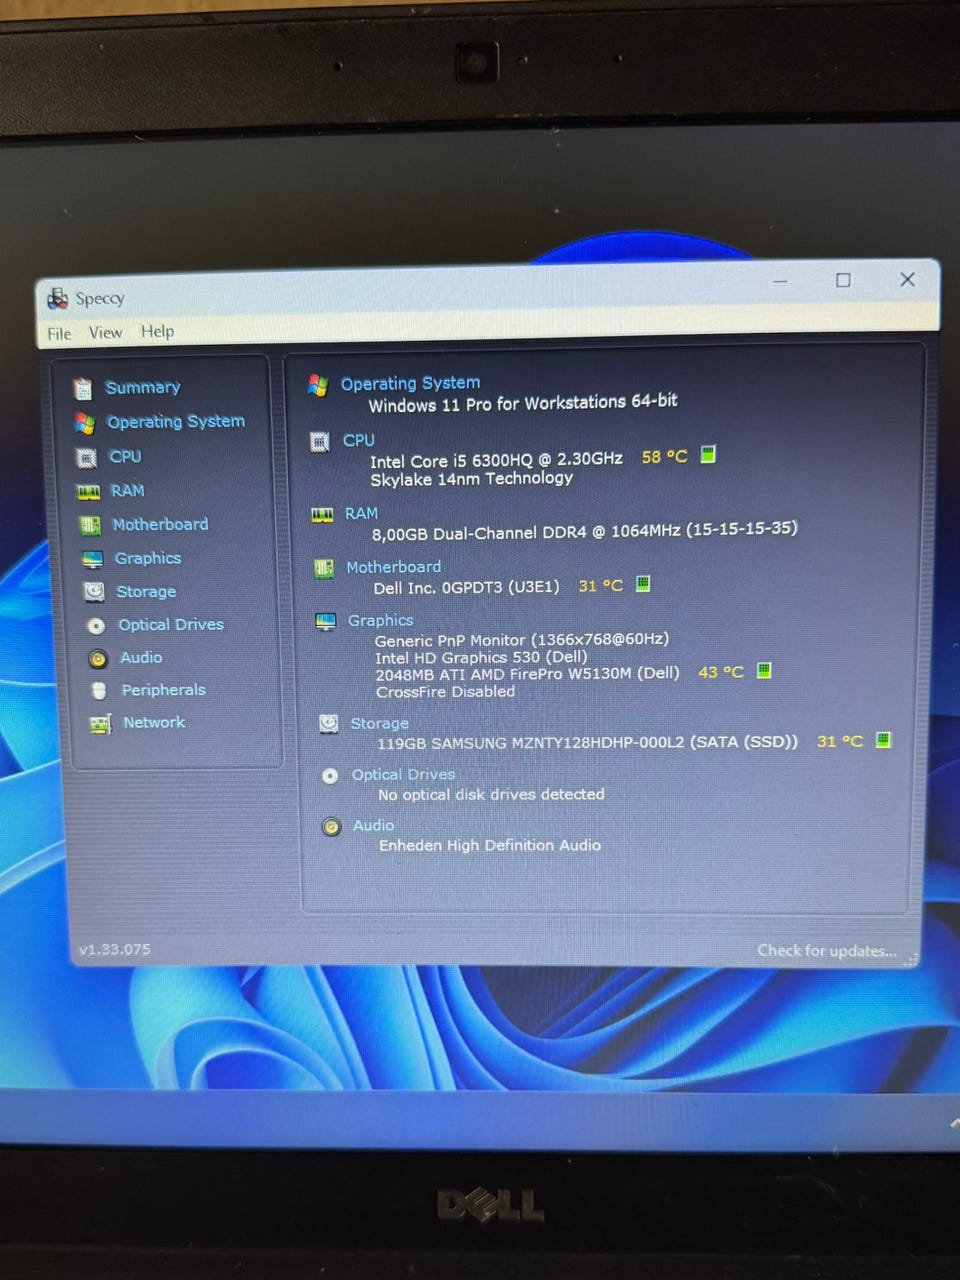Click the Windows 11 Pro for Workstations 64-bit text

[x=523, y=403]
